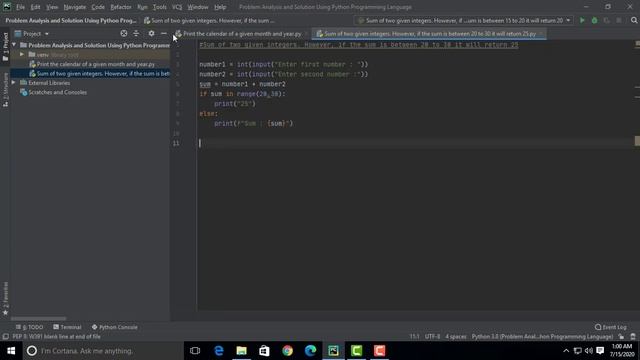Open the Navigate menu
Image resolution: width=640 pixels, height=360 pixels.
pyautogui.click(x=75, y=7)
